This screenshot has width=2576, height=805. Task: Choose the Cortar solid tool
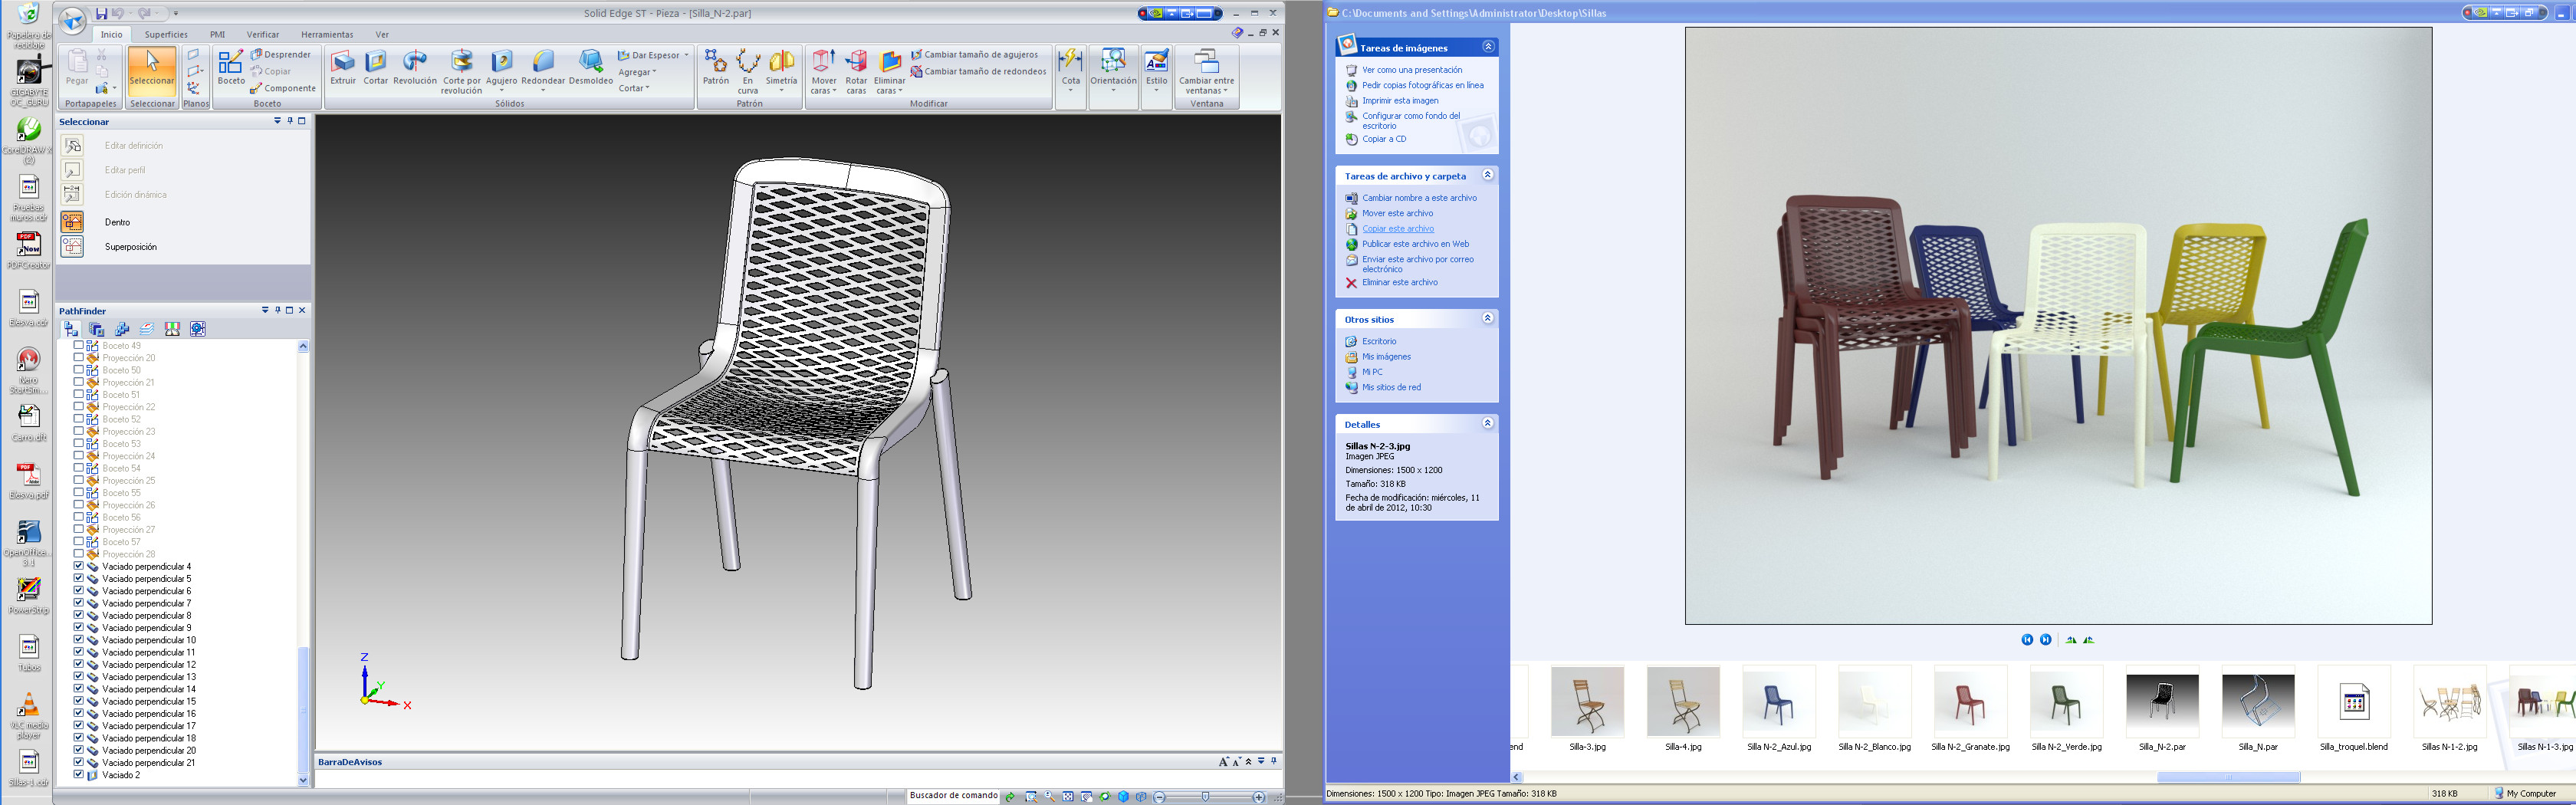(375, 68)
